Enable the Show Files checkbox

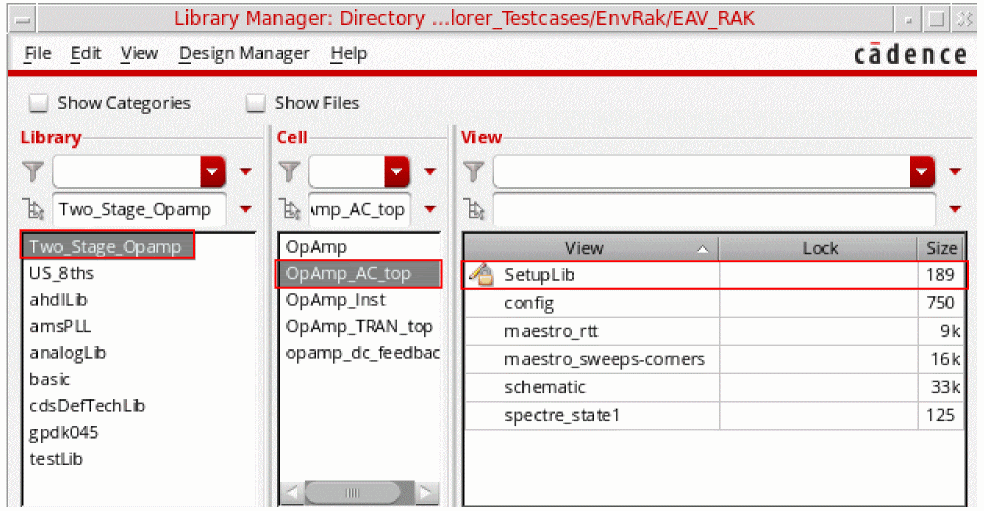(x=255, y=102)
